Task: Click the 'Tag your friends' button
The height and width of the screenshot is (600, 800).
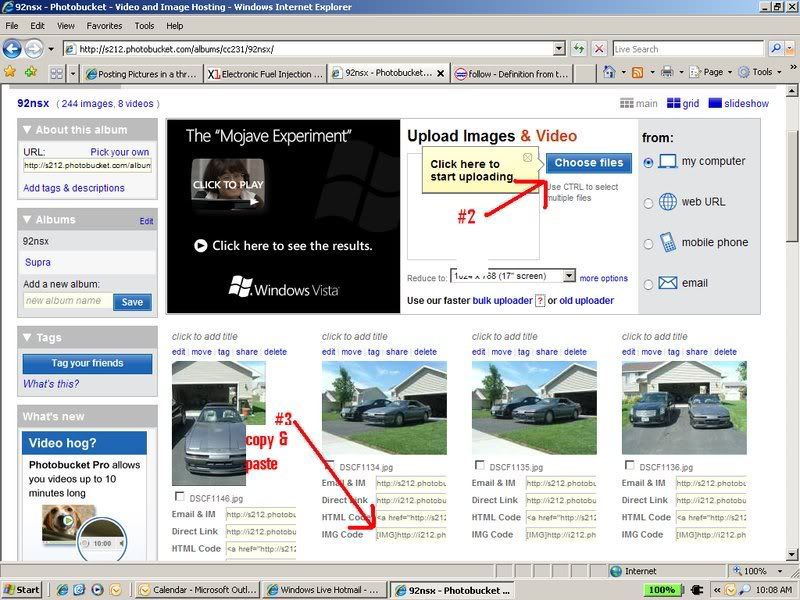Action: 87,363
